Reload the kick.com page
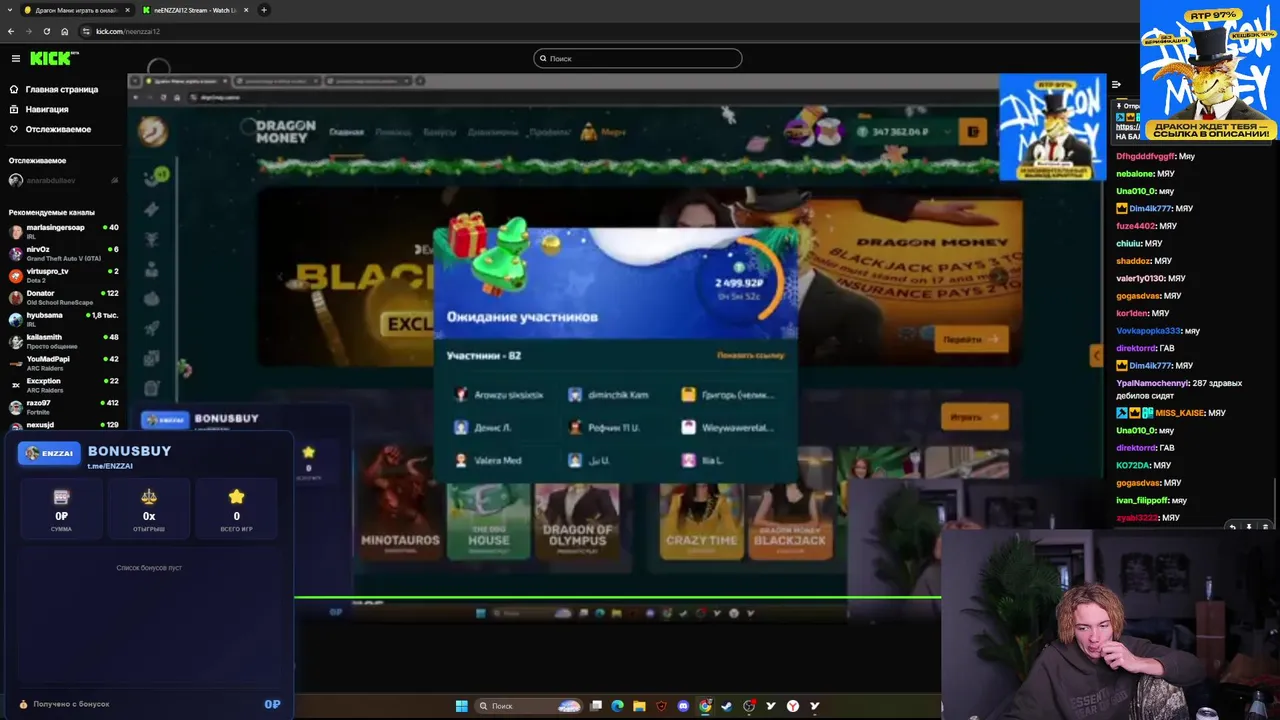The height and width of the screenshot is (720, 1280). pos(46,31)
